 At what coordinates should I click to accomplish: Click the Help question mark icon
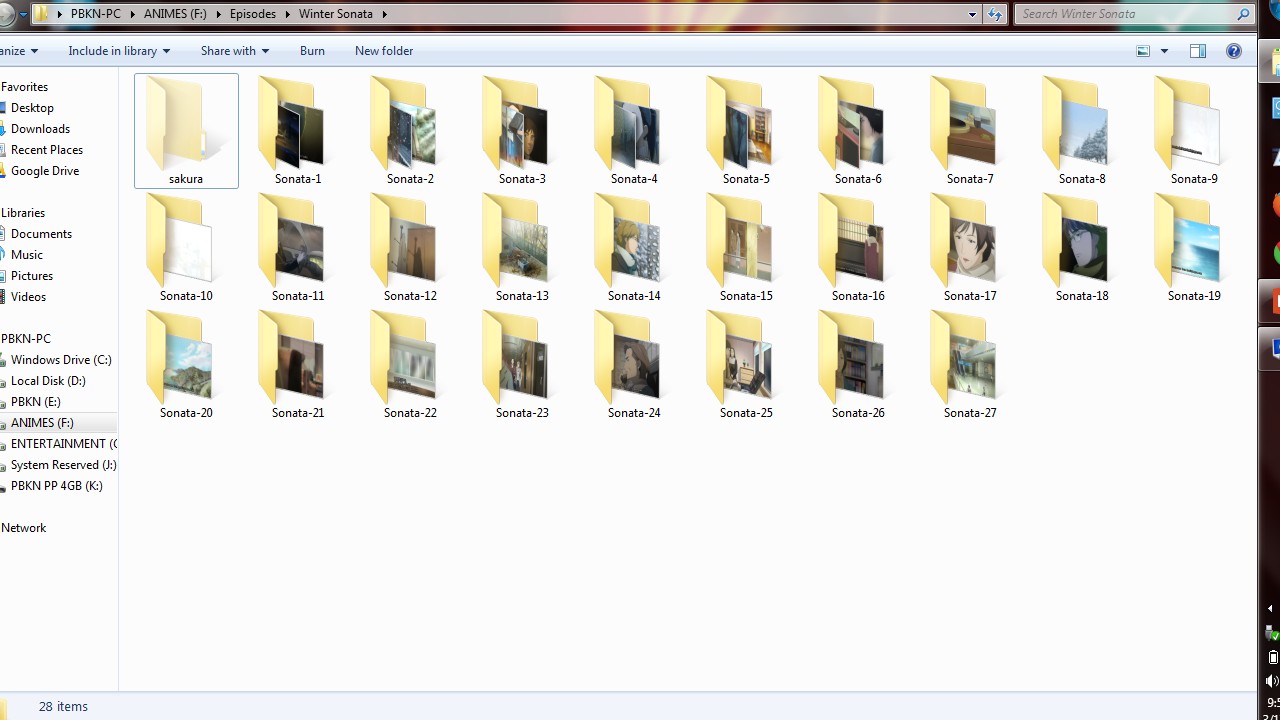1234,51
